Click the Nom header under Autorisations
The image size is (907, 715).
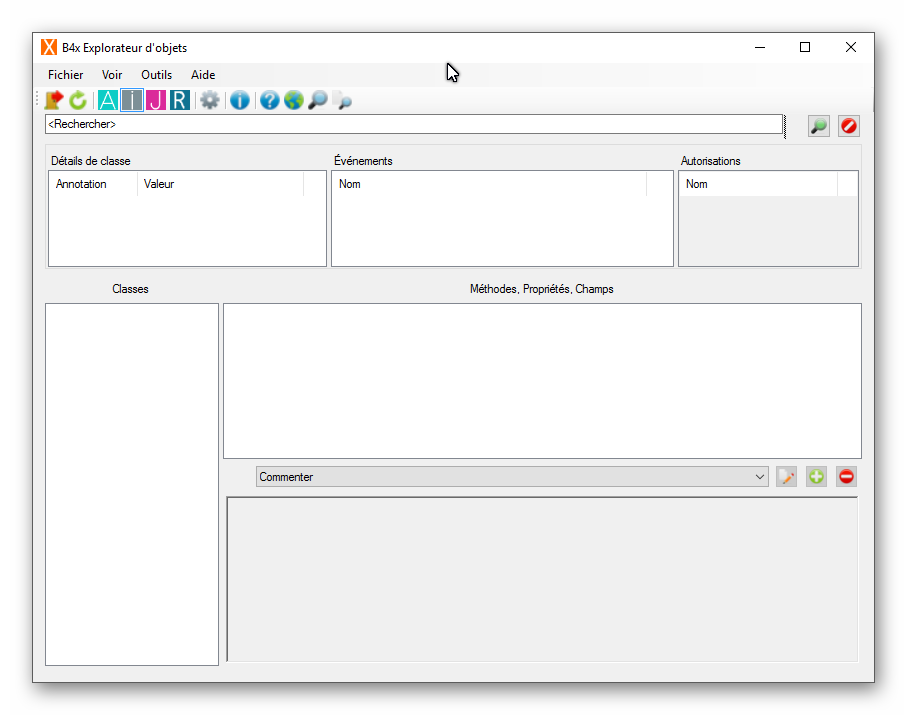pyautogui.click(x=758, y=184)
